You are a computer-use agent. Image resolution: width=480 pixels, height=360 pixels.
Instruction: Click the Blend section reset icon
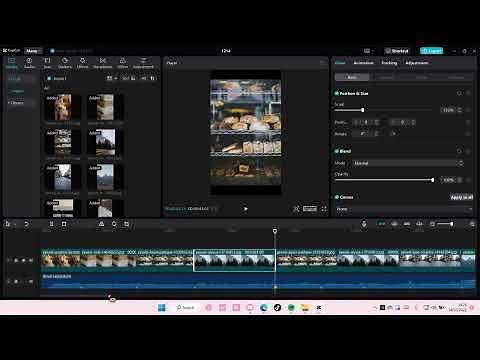459,151
